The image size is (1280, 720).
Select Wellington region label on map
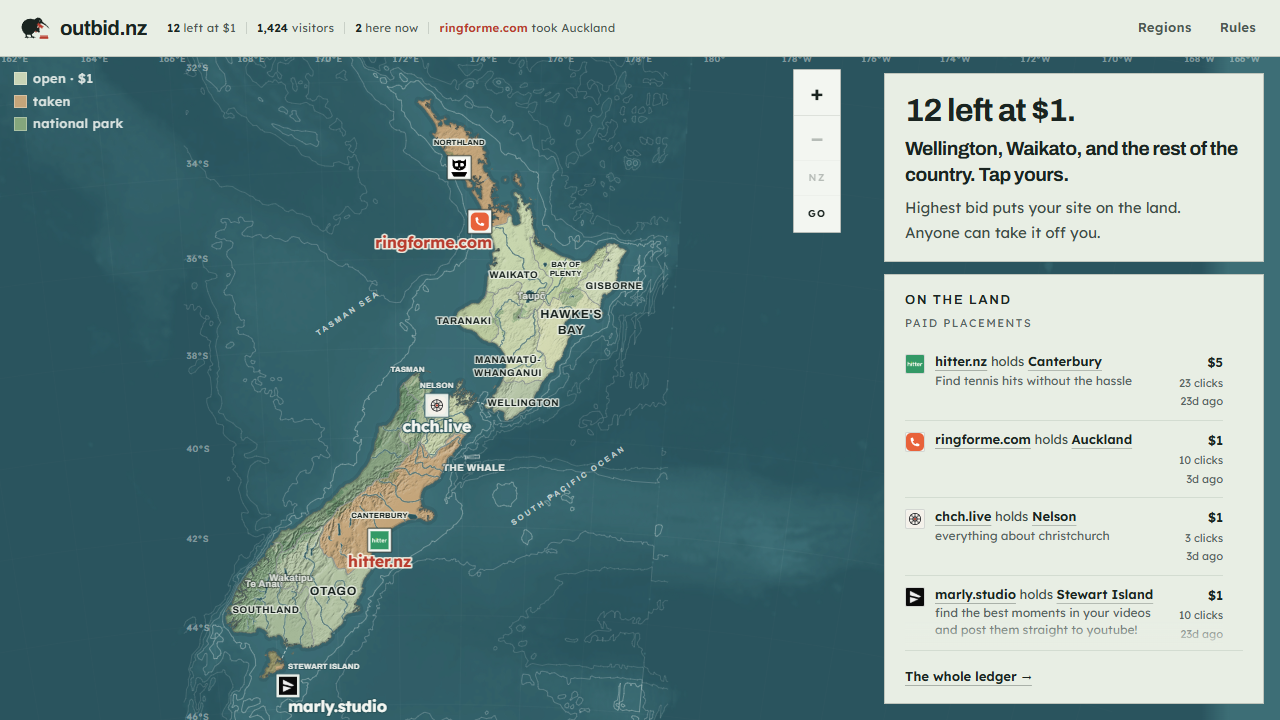coord(523,403)
